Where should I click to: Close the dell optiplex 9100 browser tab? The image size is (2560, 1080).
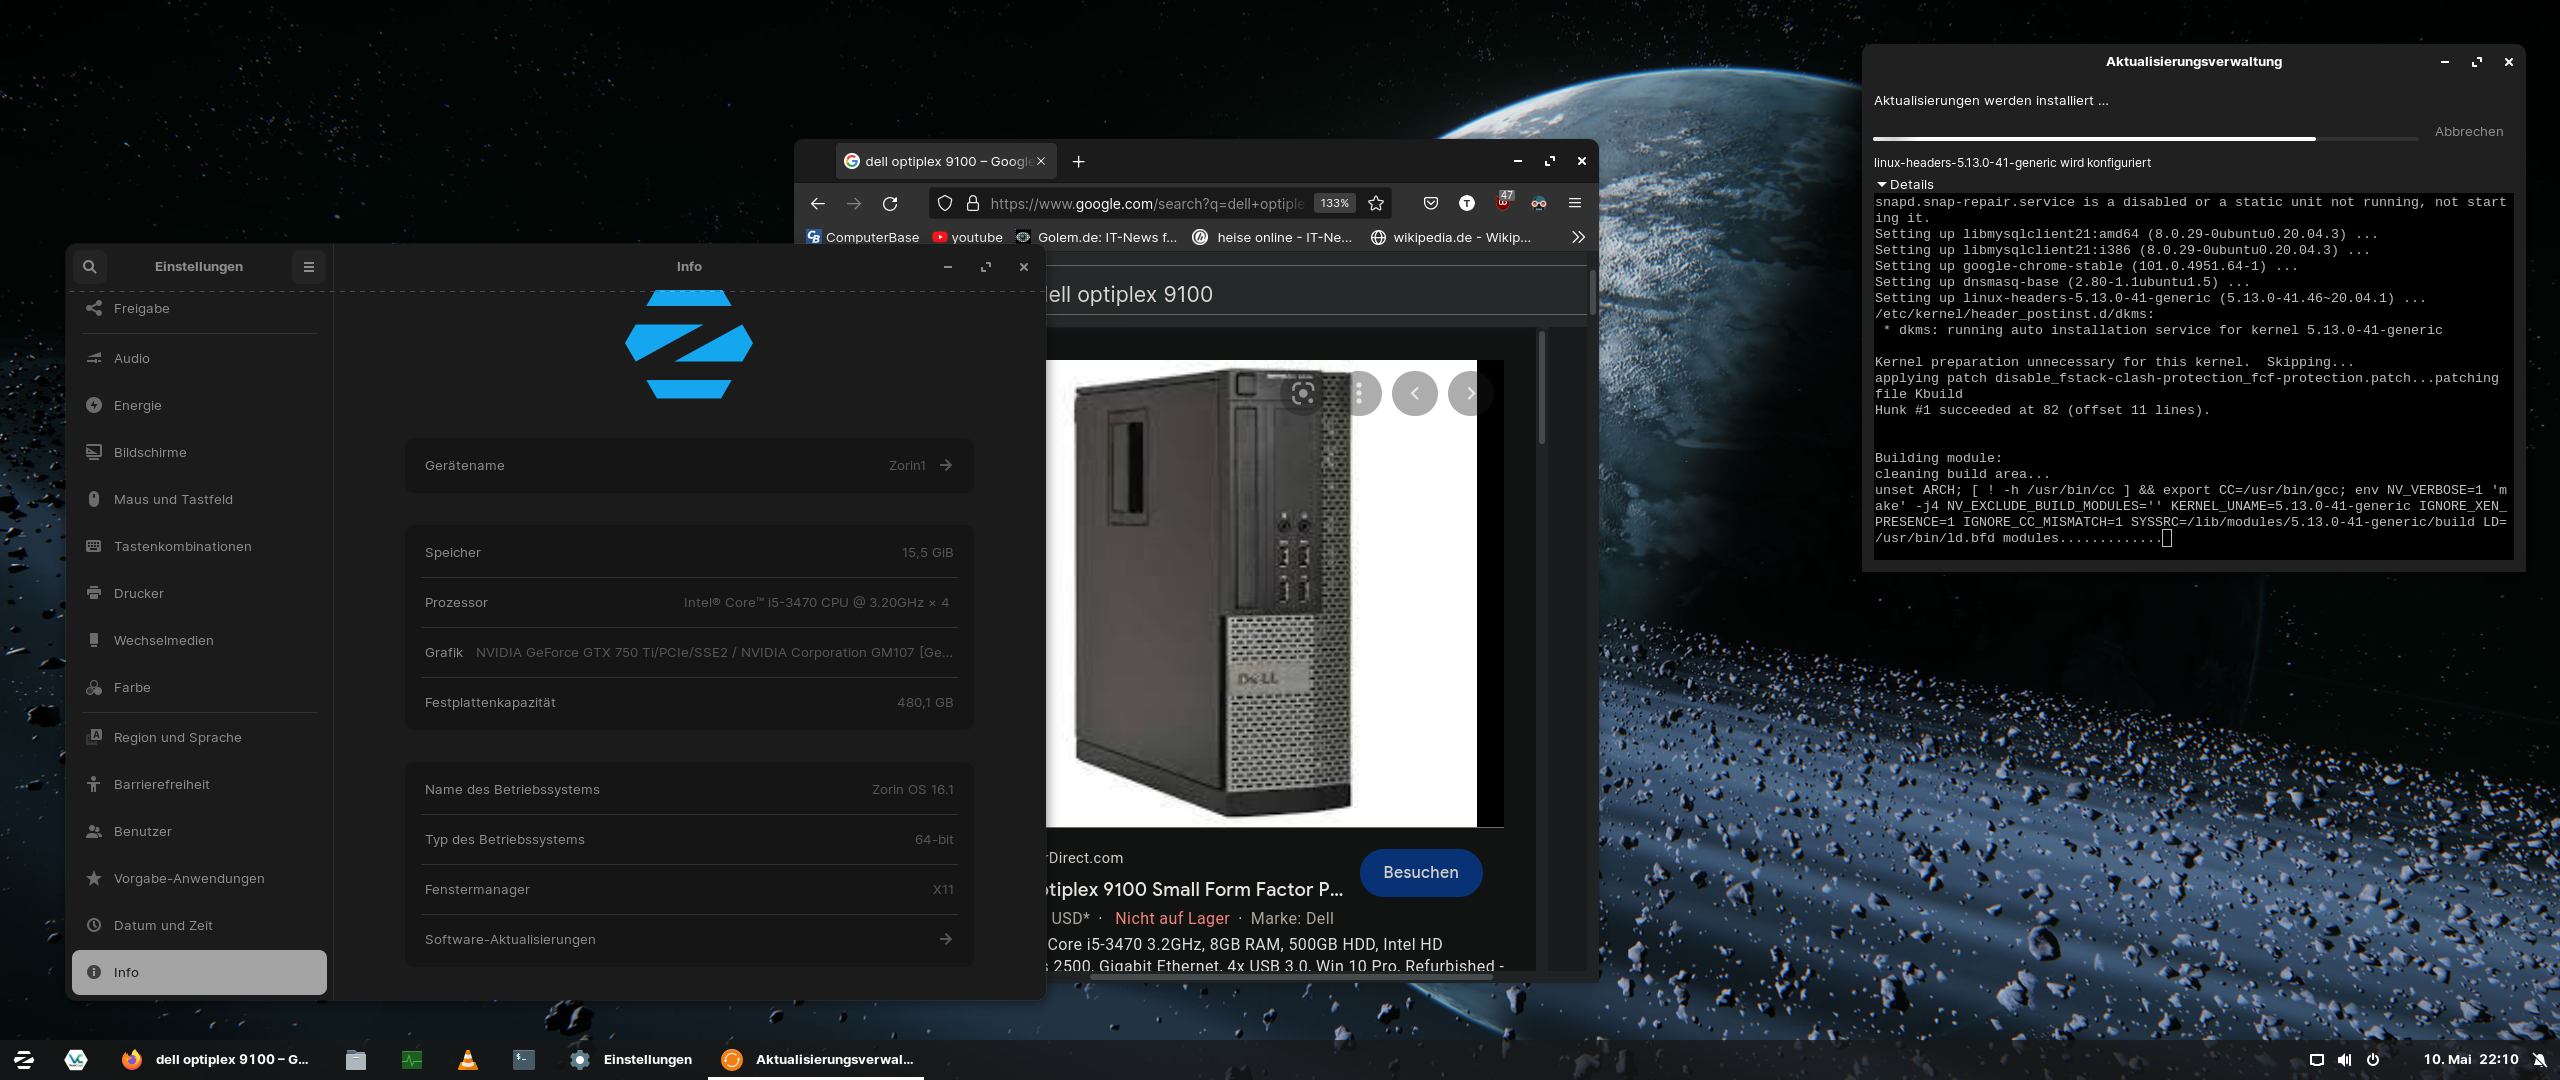coord(1041,162)
